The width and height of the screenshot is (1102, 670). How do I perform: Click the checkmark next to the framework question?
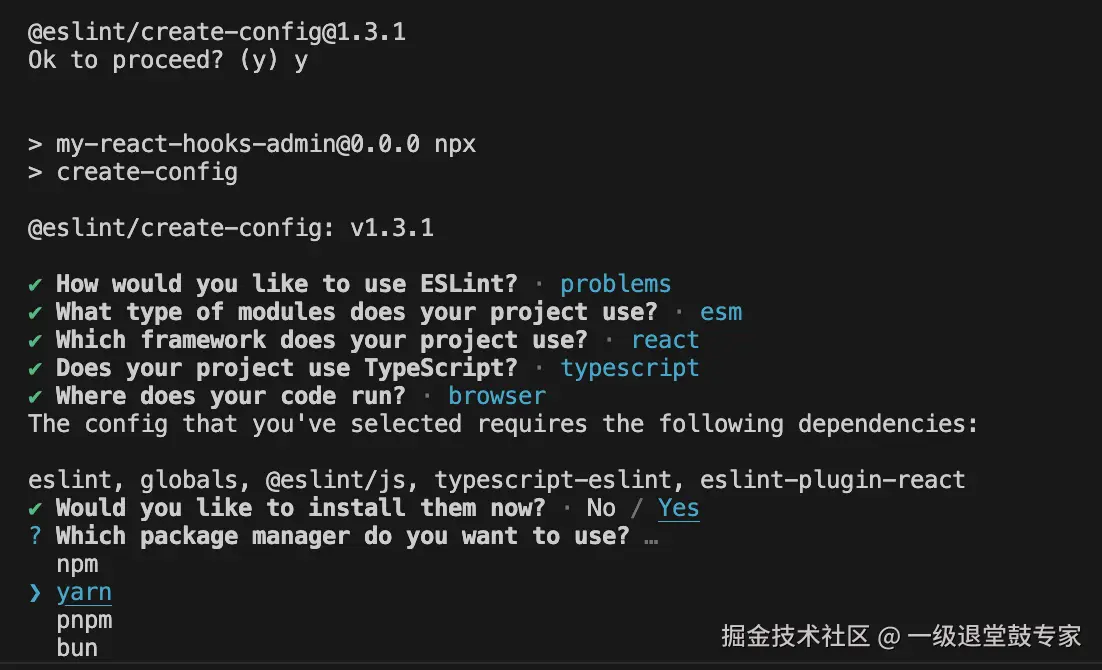(x=35, y=340)
